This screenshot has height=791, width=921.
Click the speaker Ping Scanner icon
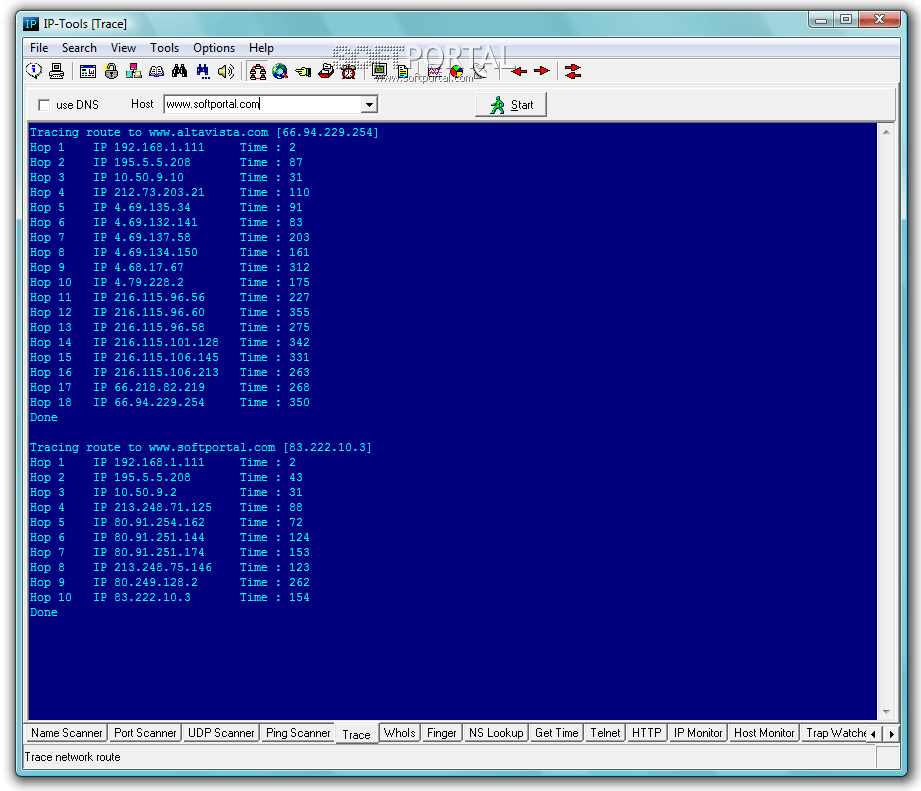[x=226, y=71]
